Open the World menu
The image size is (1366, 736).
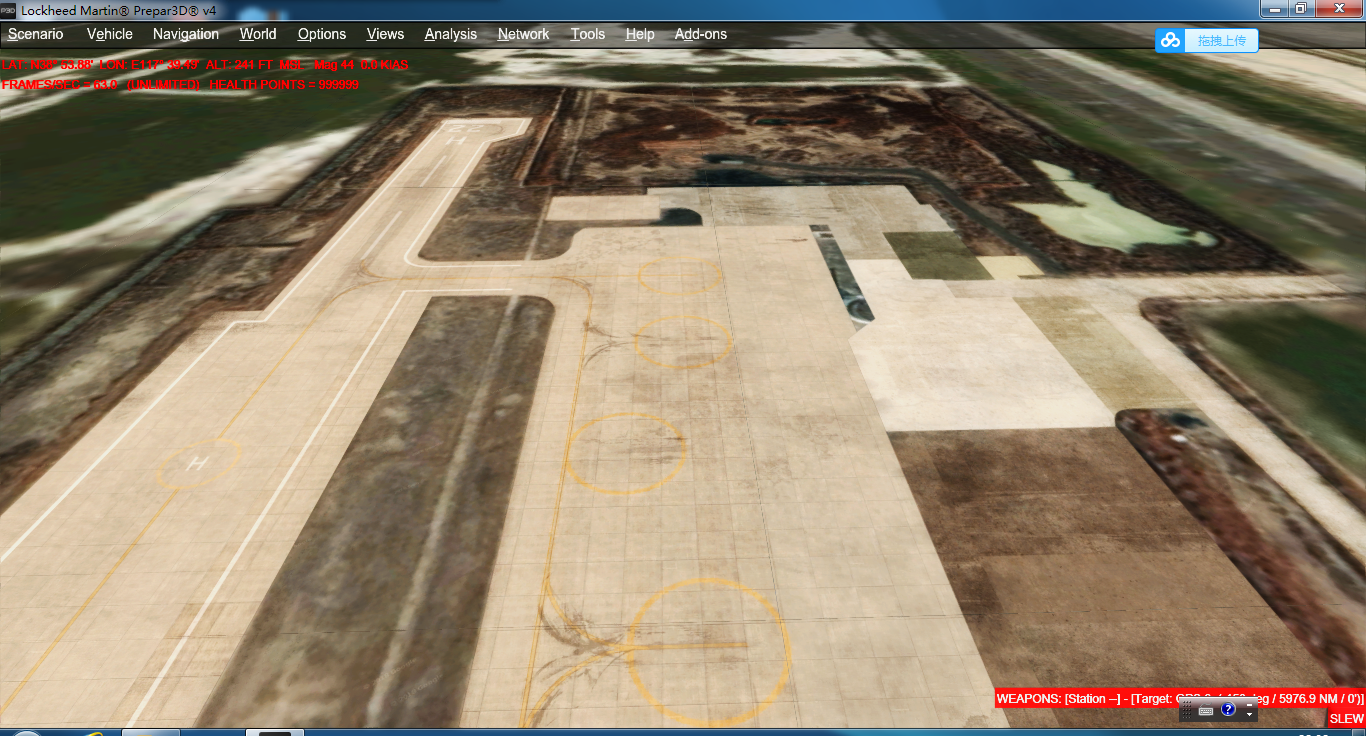coord(258,34)
